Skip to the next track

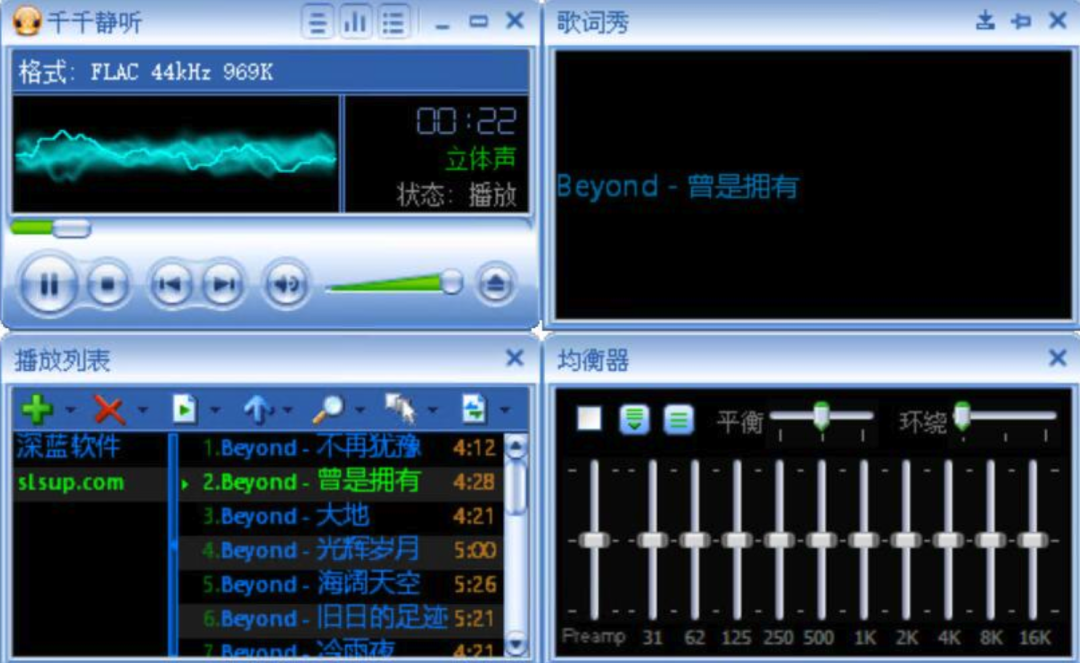tap(223, 284)
